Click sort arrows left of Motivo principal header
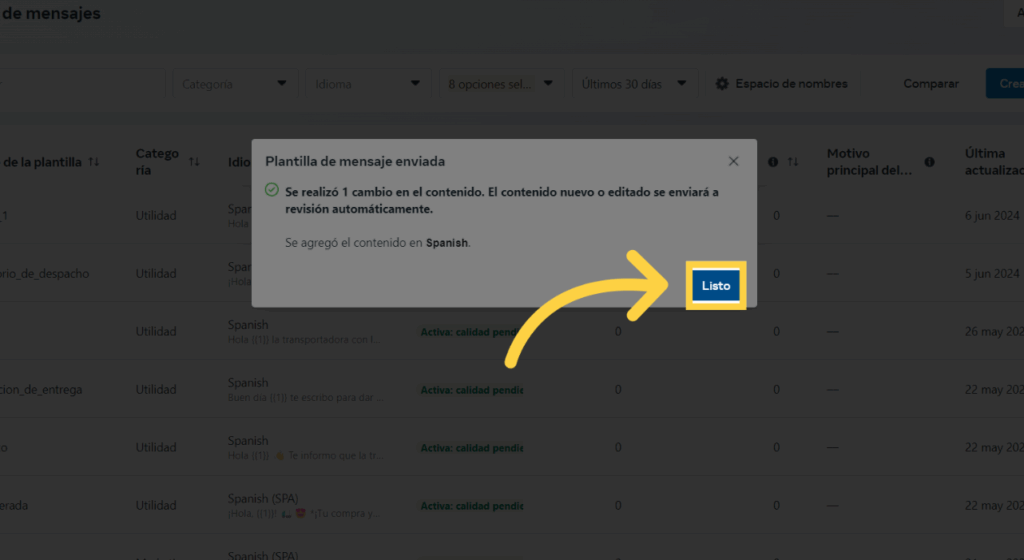1024x560 pixels. (x=793, y=162)
